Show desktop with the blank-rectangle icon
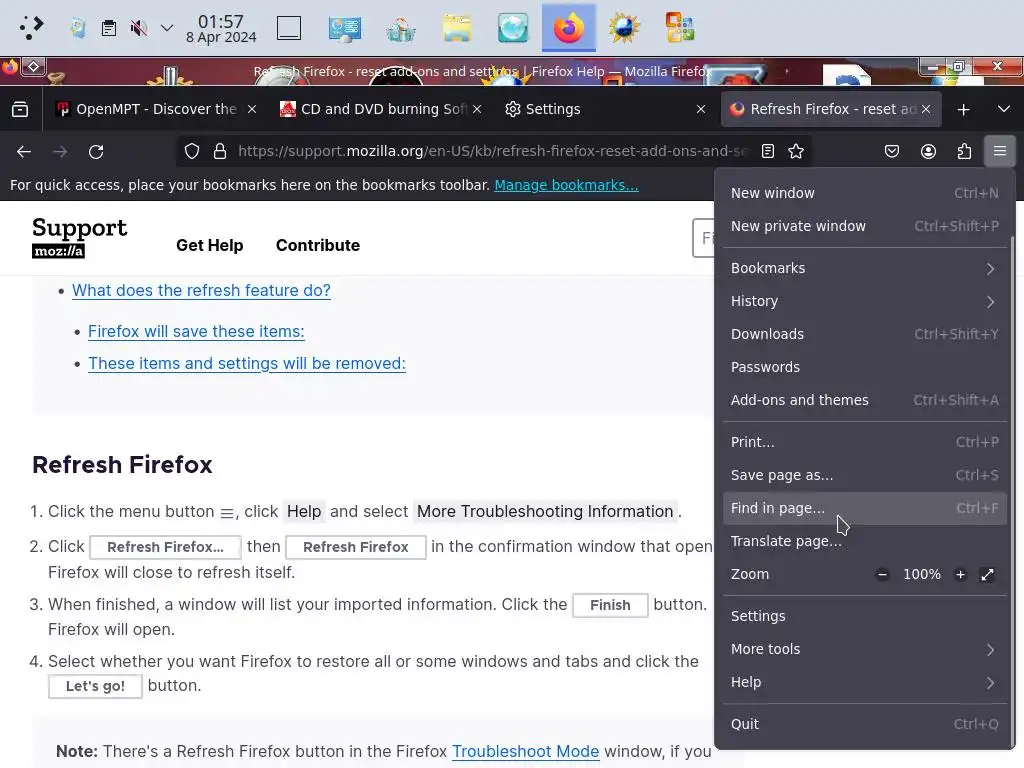 click(x=289, y=28)
